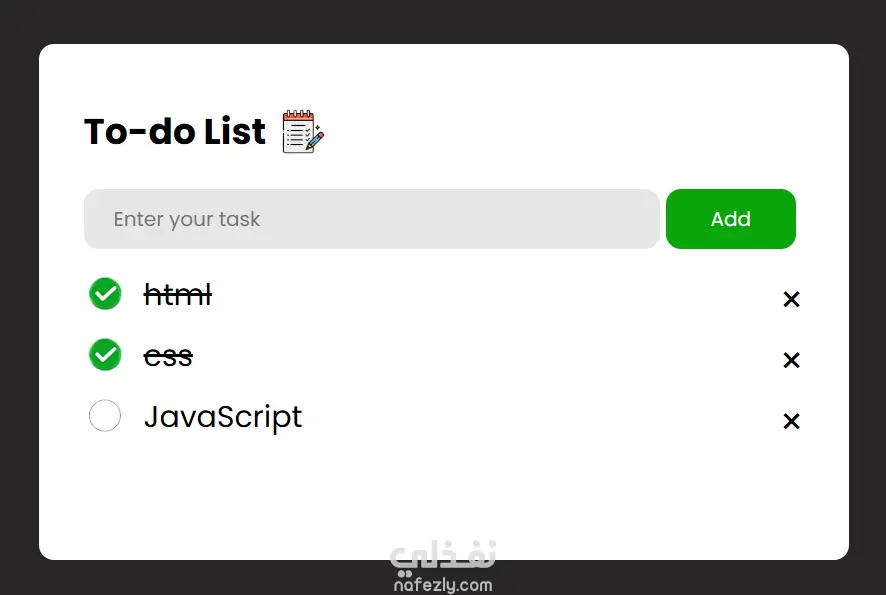The image size is (886, 595).
Task: Select the JavaScript task label
Action: 223,418
